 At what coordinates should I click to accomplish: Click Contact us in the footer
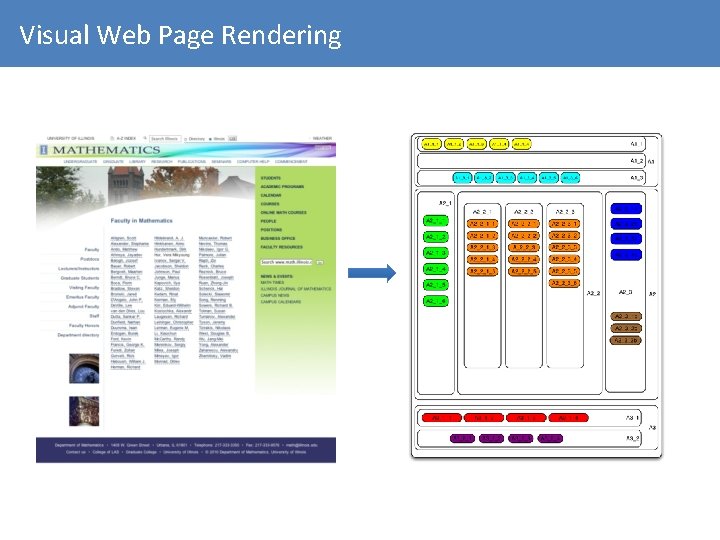tap(75, 452)
